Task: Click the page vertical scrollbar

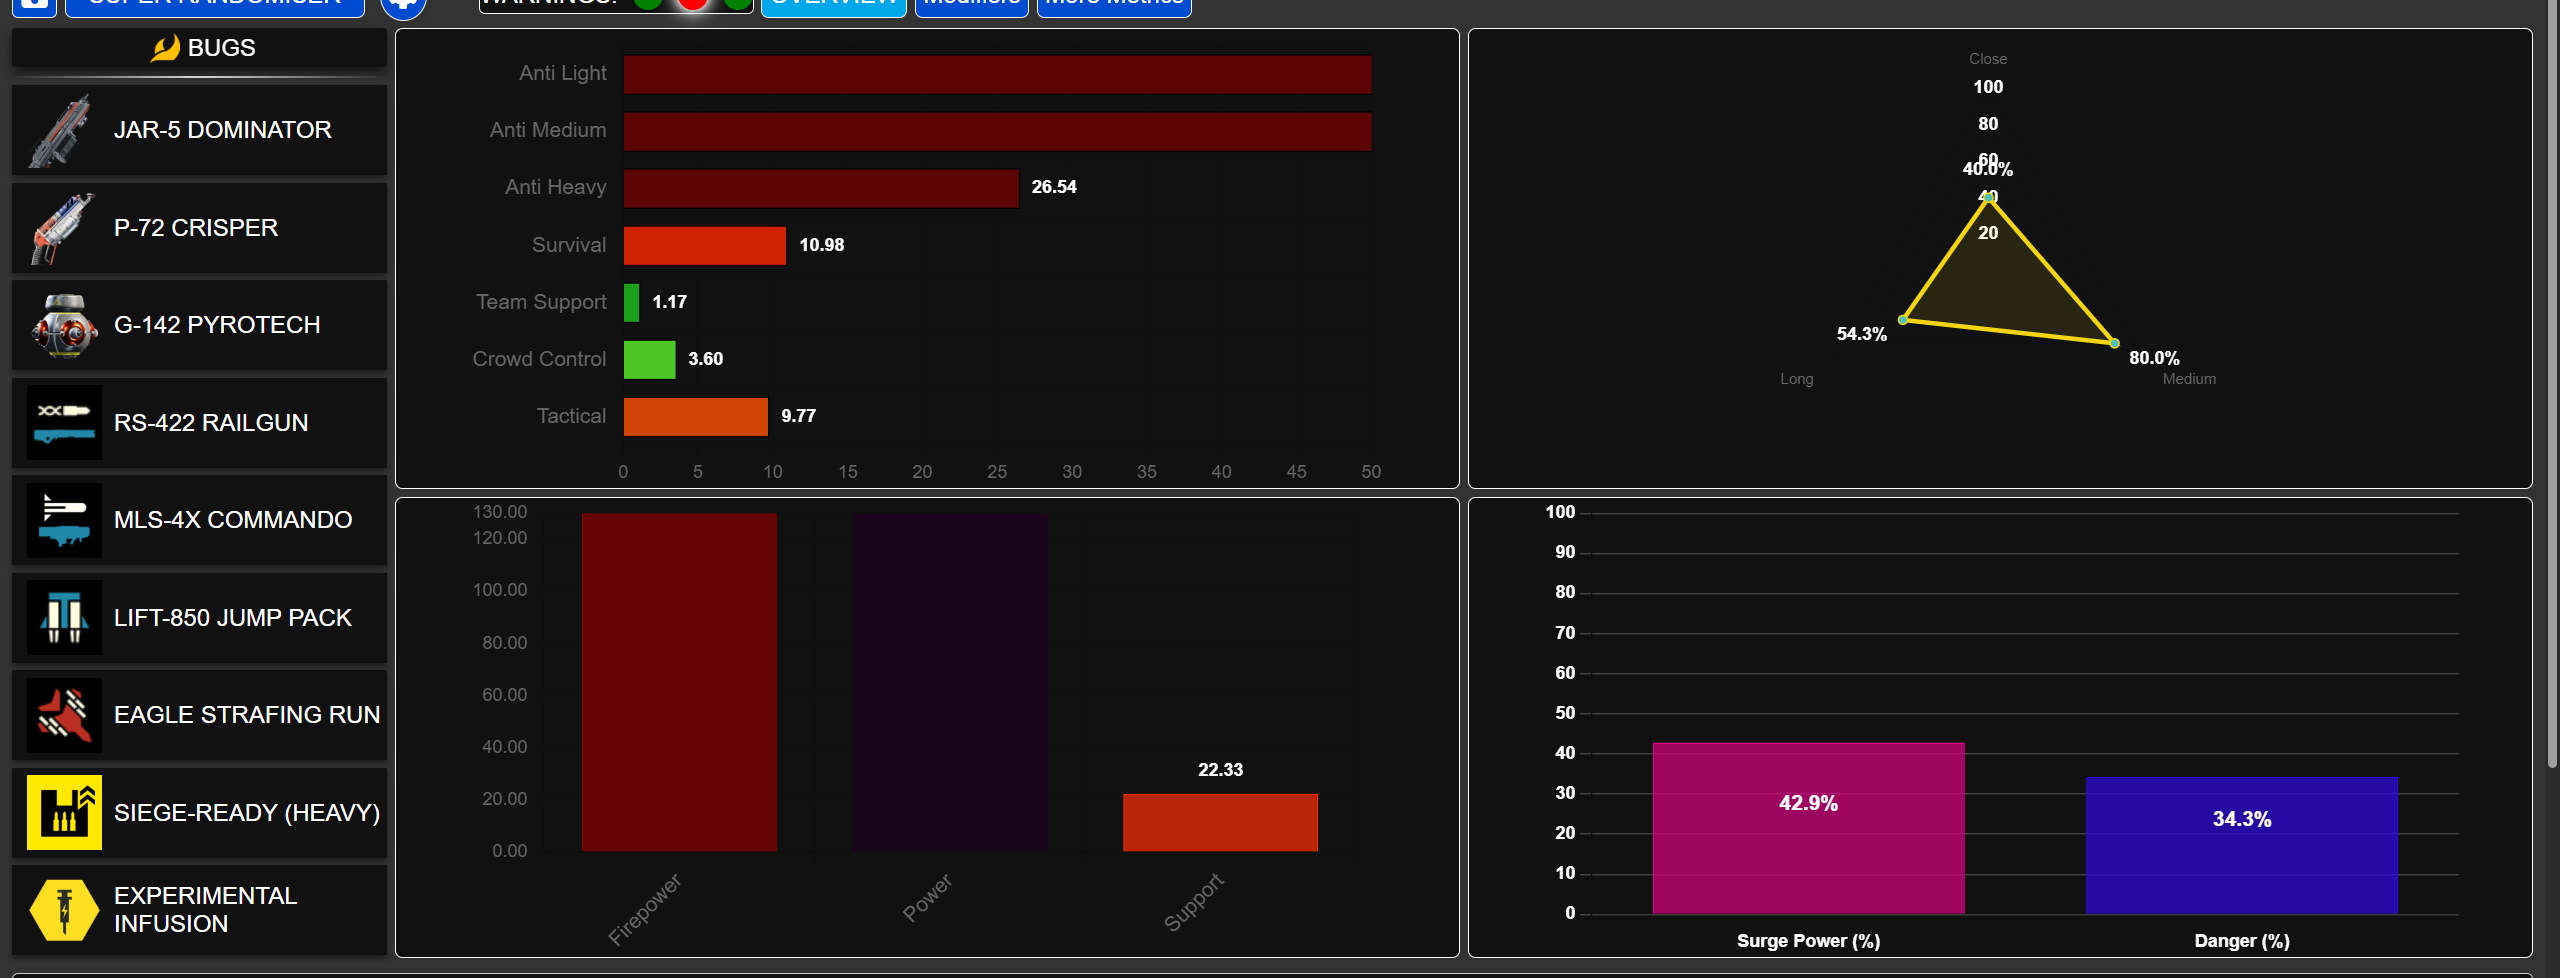Action: click(2552, 383)
